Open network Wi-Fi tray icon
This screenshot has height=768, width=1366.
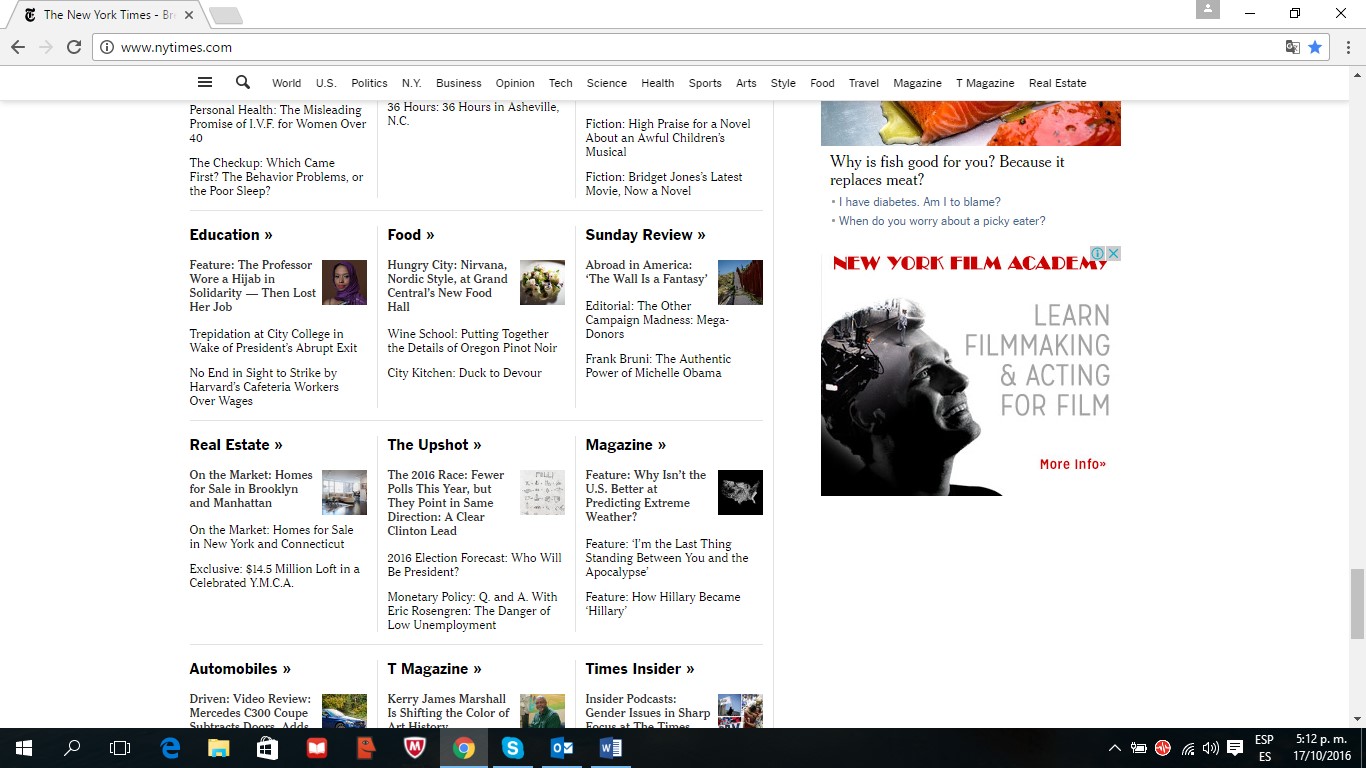[1188, 748]
